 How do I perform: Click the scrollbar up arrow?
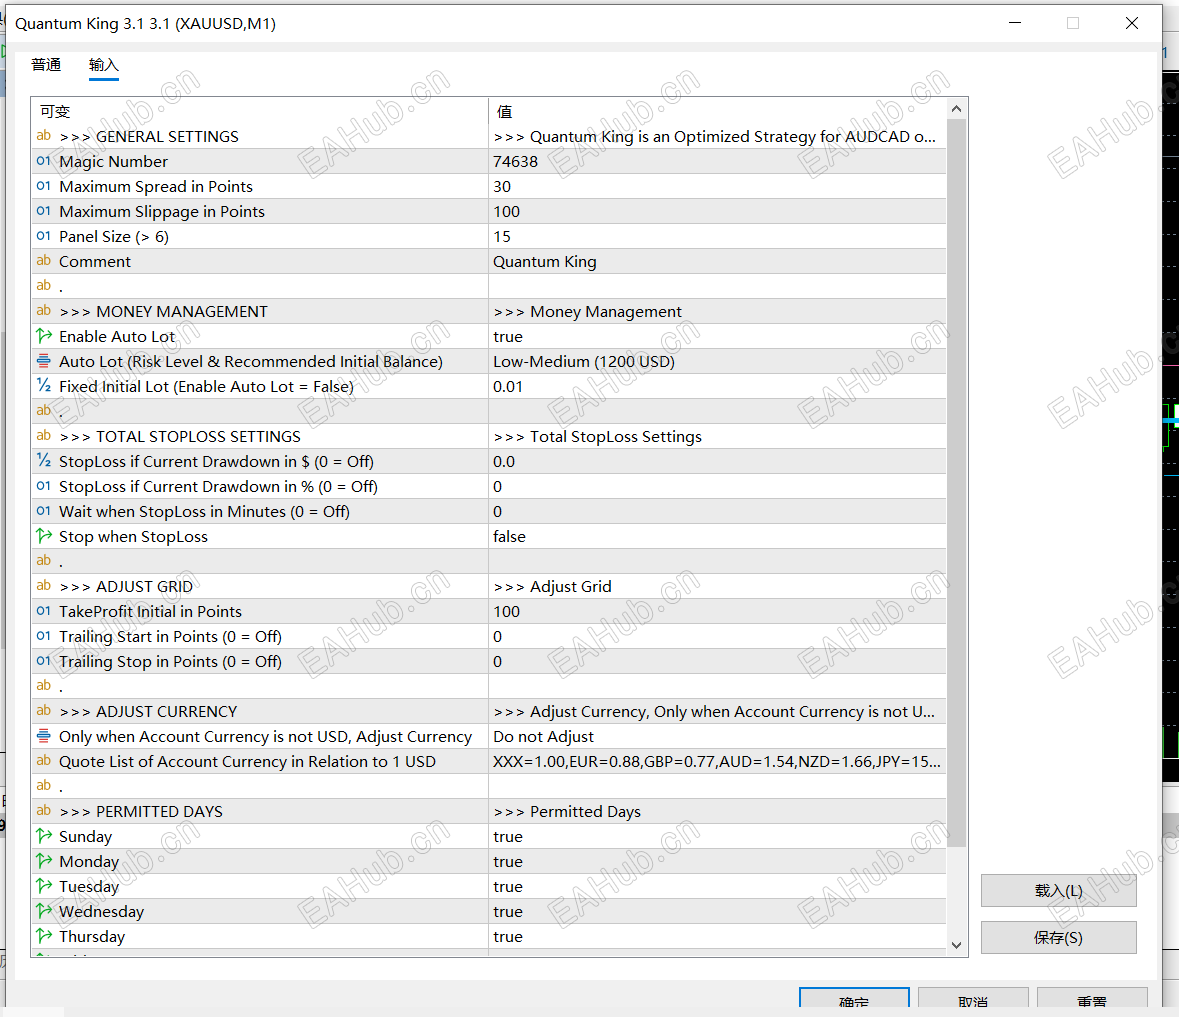[956, 109]
